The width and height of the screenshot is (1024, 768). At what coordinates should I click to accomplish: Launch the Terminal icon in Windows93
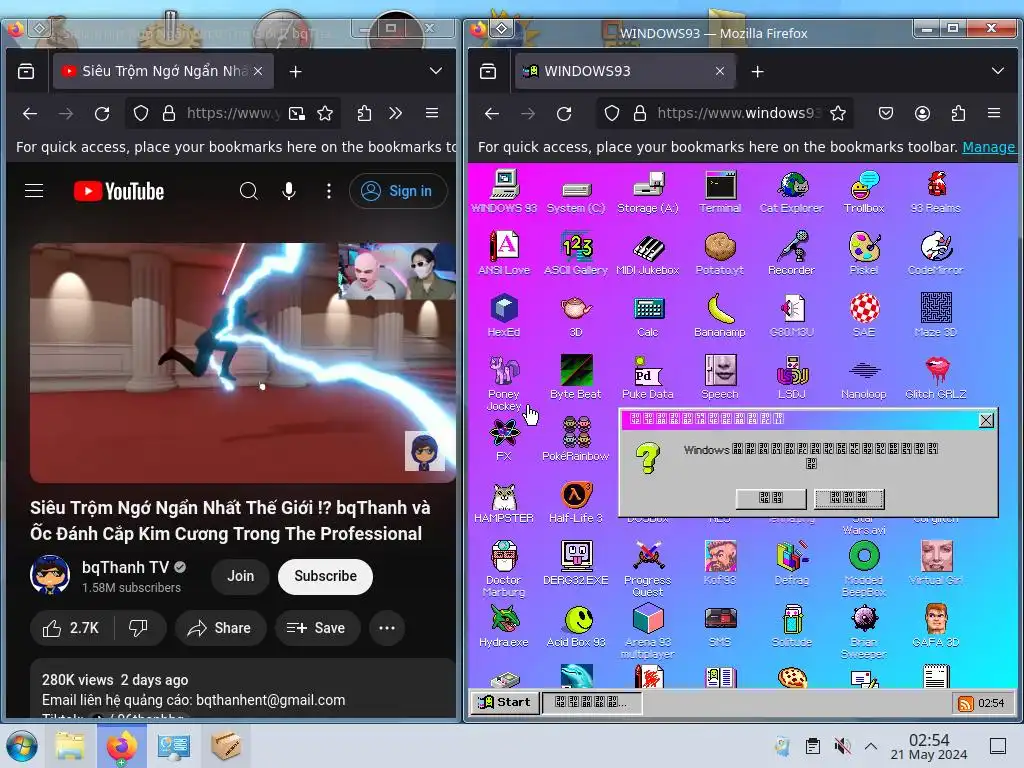click(x=720, y=192)
